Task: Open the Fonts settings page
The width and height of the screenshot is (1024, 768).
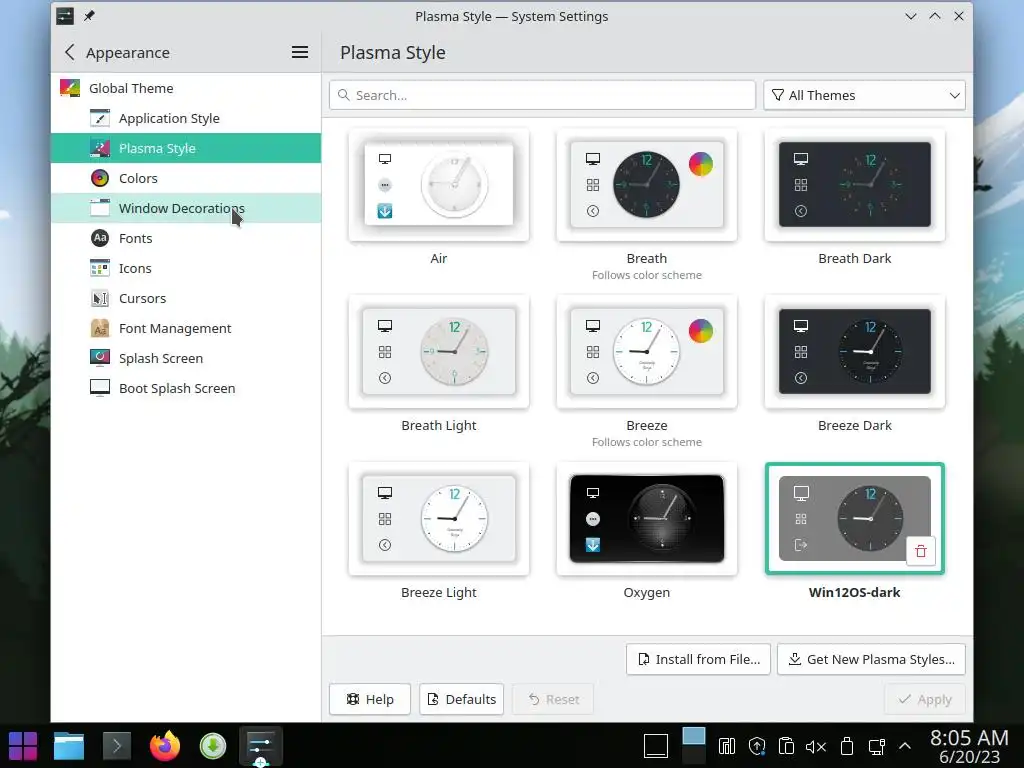Action: 185,238
